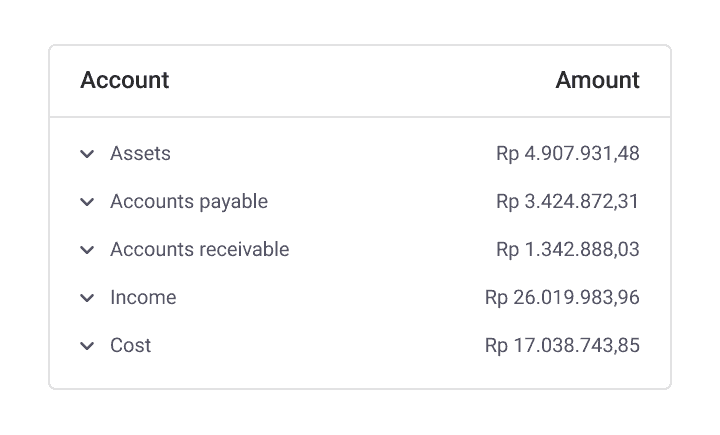The height and width of the screenshot is (435, 720).
Task: Click the Rp 26.019.983,96 amount
Action: pos(562,297)
